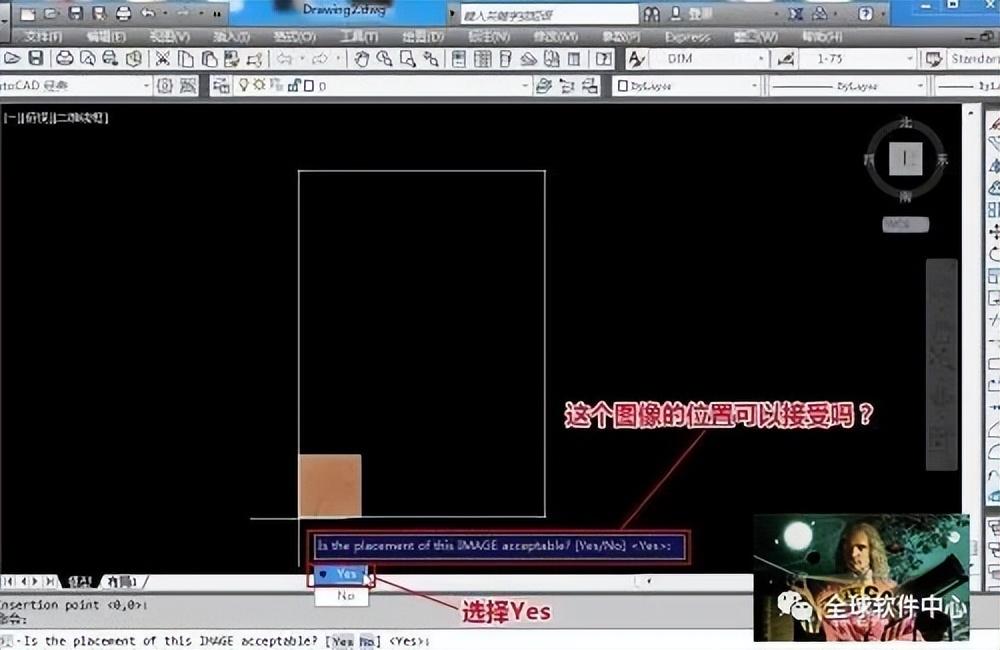Screen dimensions: 1000x650
Task: Click the ByLayer color swatch square
Action: click(x=623, y=85)
